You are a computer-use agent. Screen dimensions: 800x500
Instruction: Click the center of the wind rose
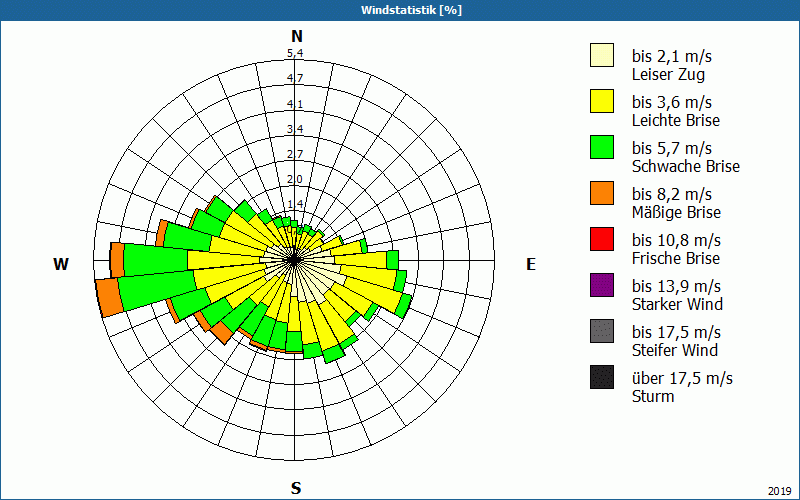click(x=295, y=259)
